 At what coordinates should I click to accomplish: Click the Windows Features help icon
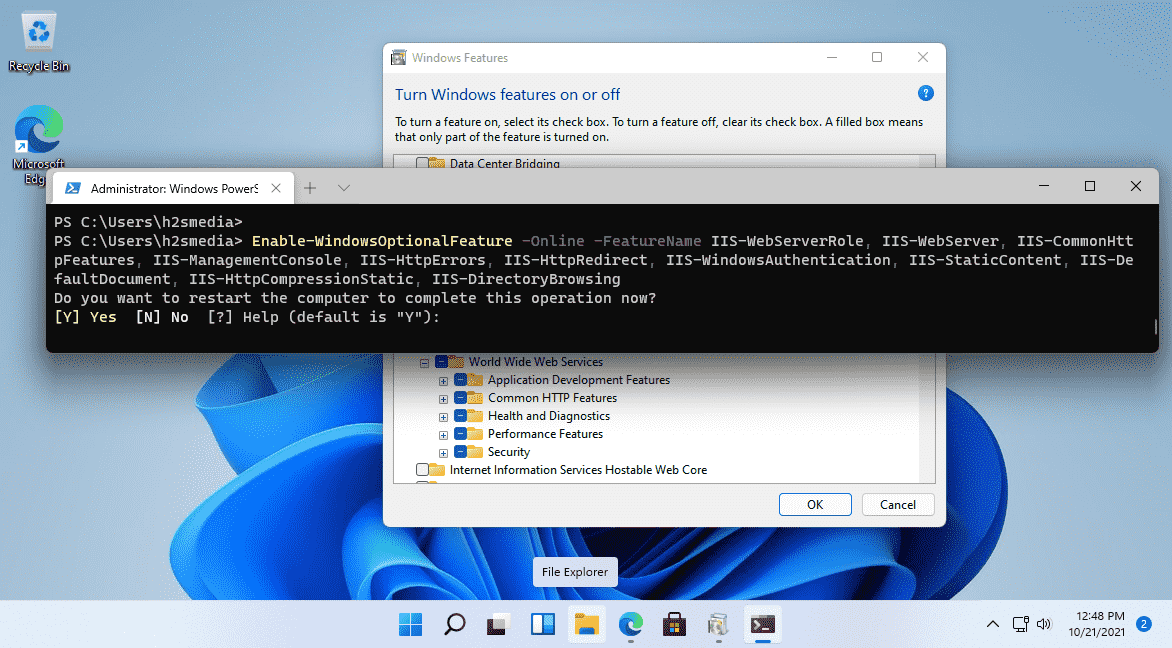coord(925,93)
